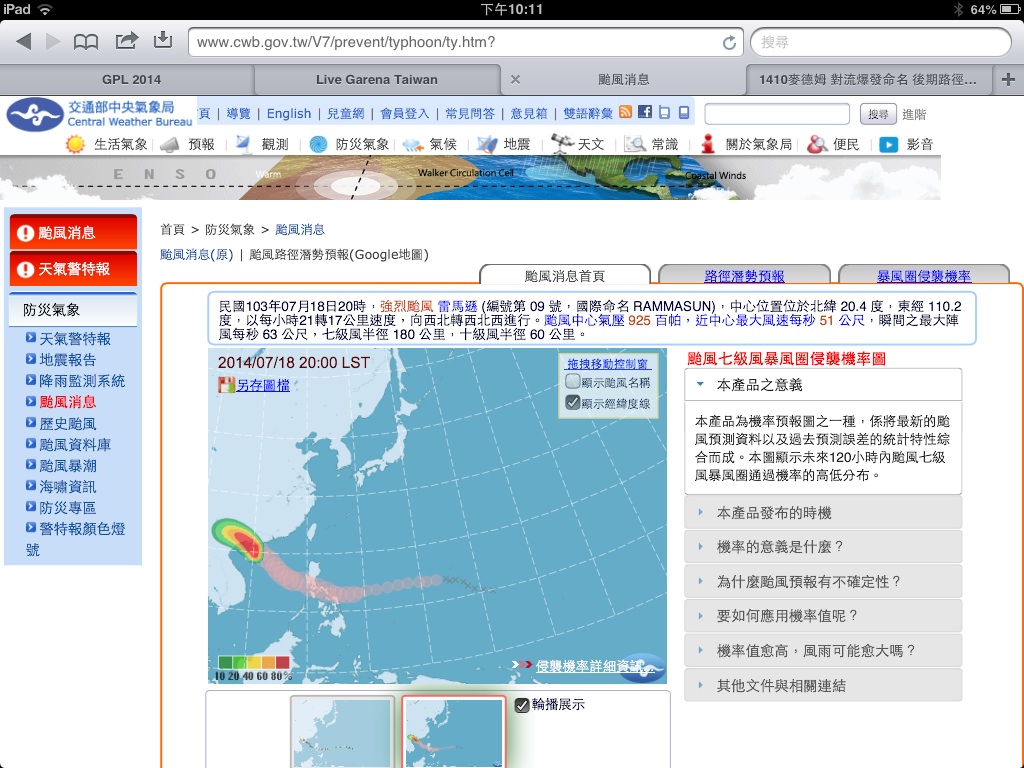Switch to GPL 2014 browser tab
This screenshot has height=768, width=1024.
coord(131,79)
